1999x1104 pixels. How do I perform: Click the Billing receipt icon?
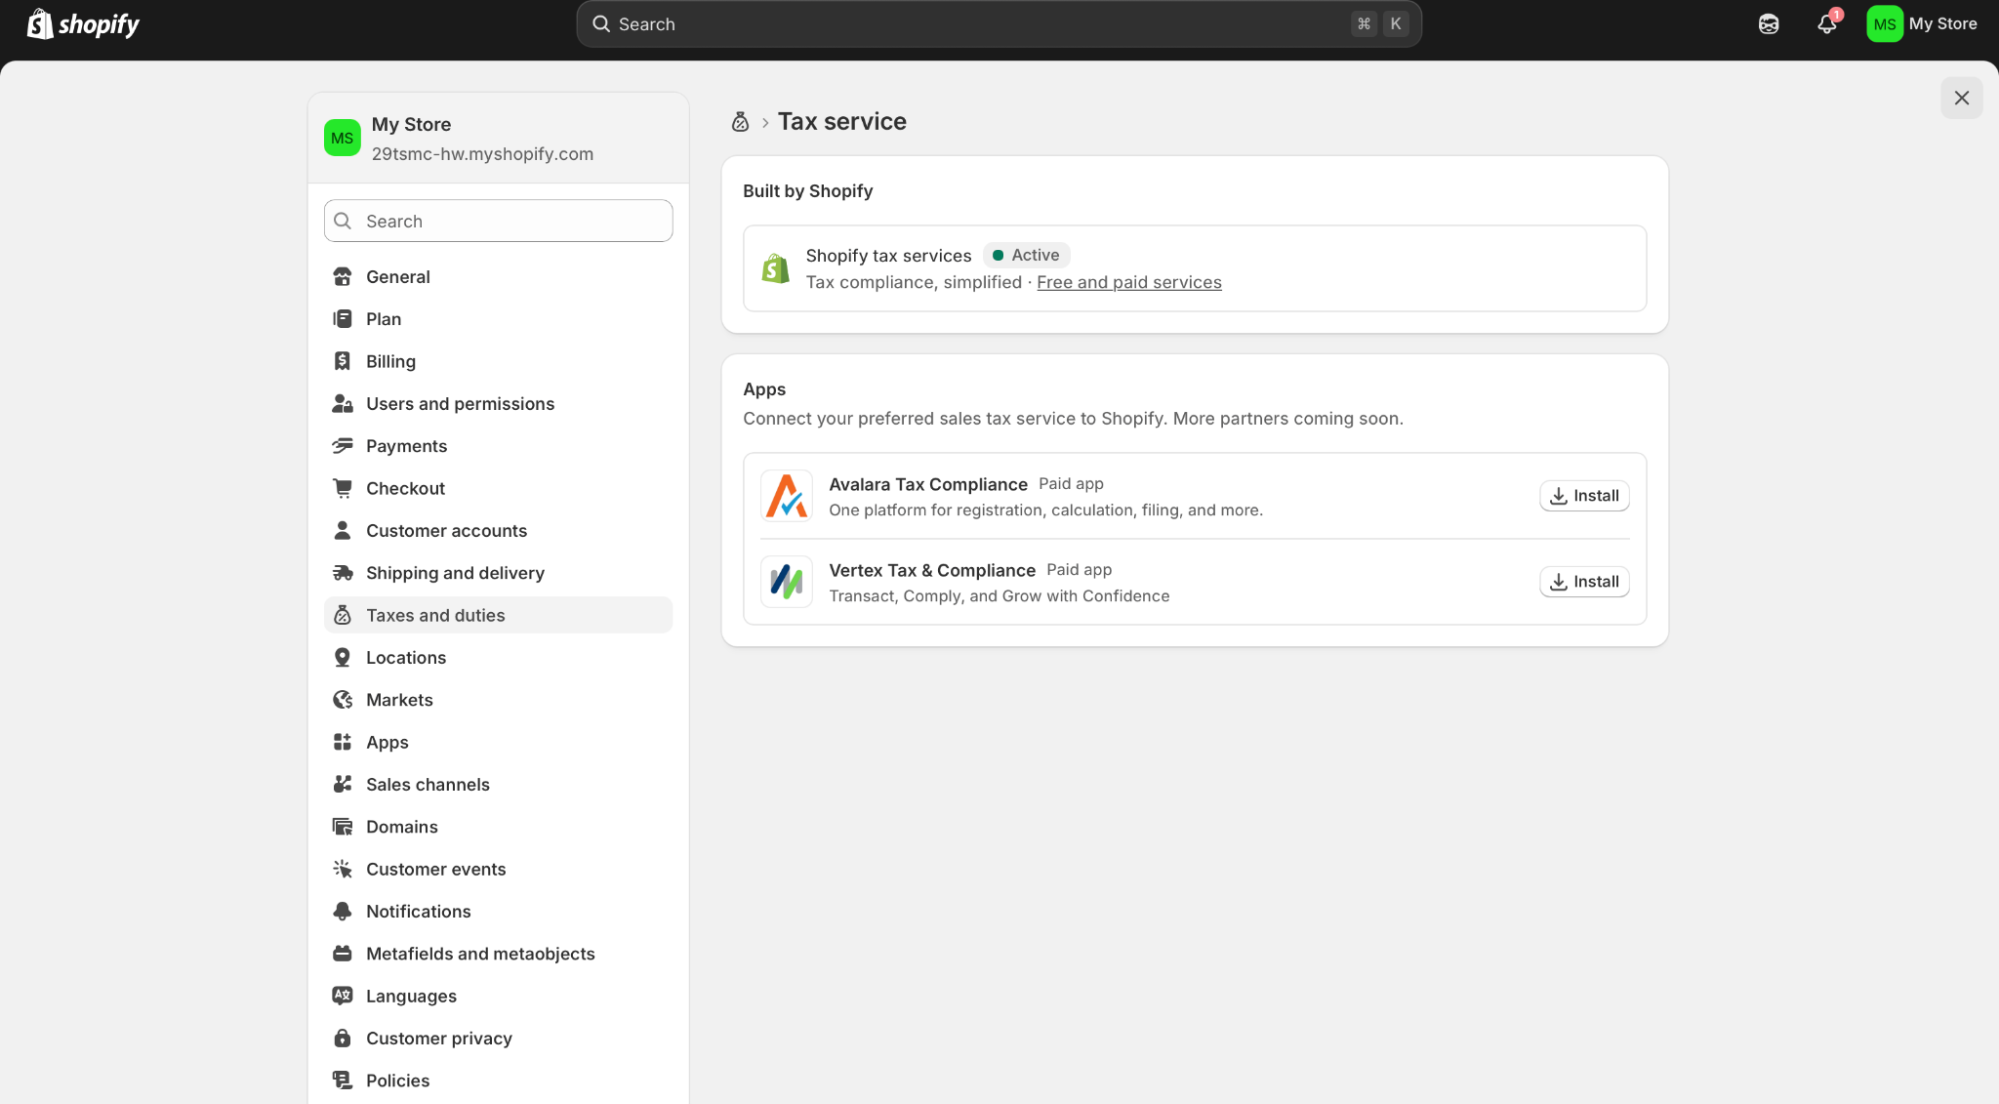(342, 361)
